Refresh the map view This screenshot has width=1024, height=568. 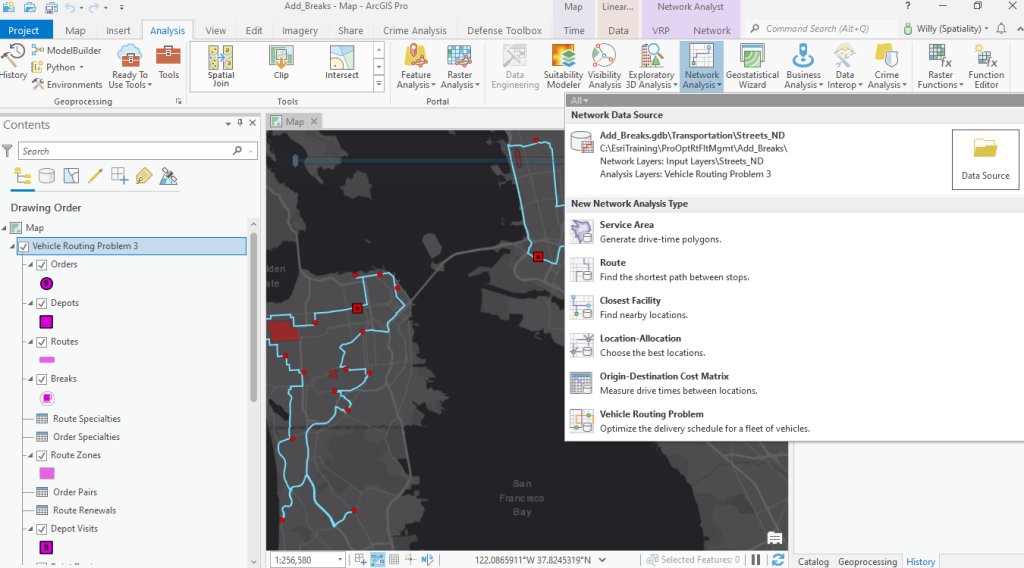click(778, 560)
